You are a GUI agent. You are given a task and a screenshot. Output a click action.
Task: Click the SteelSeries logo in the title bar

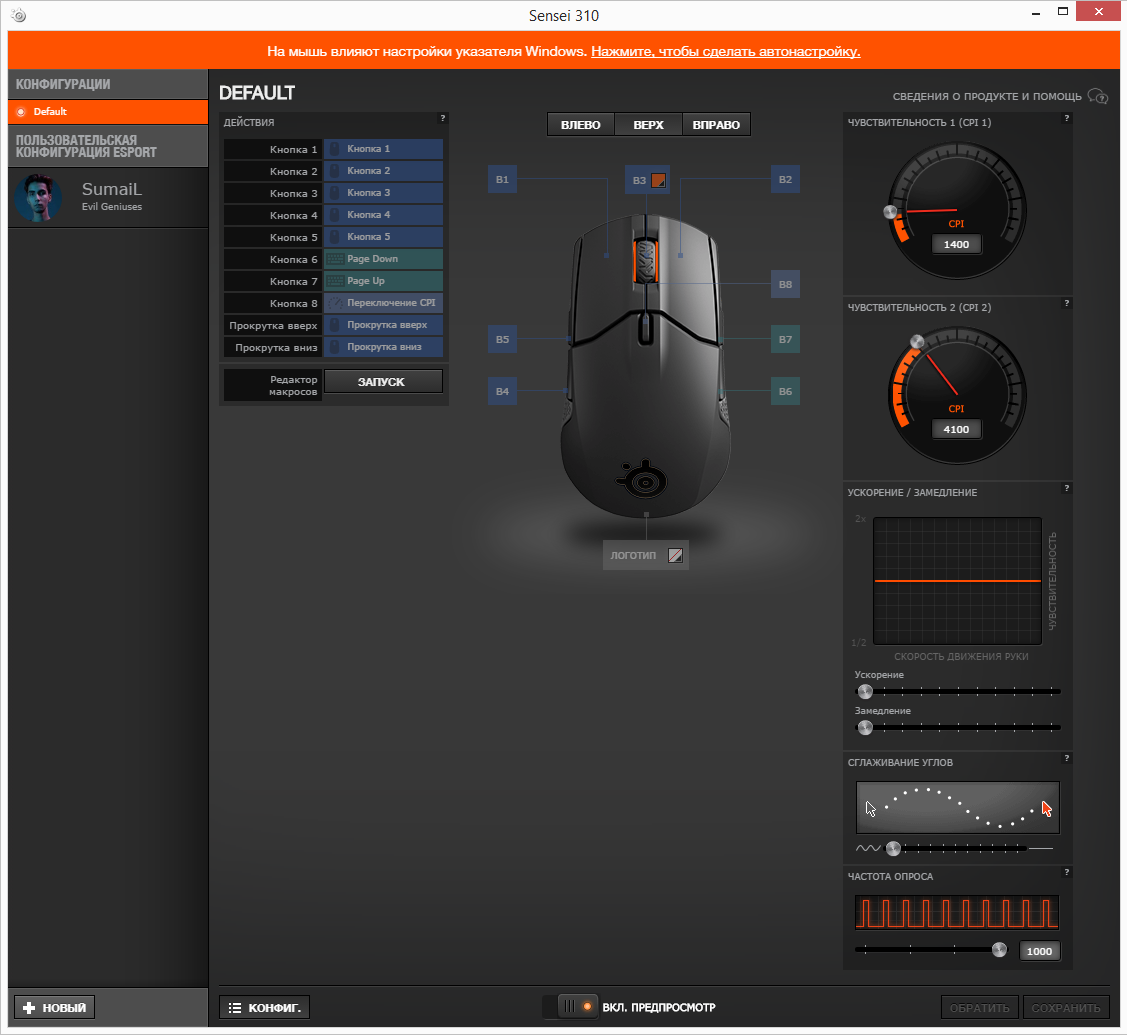click(x=19, y=15)
